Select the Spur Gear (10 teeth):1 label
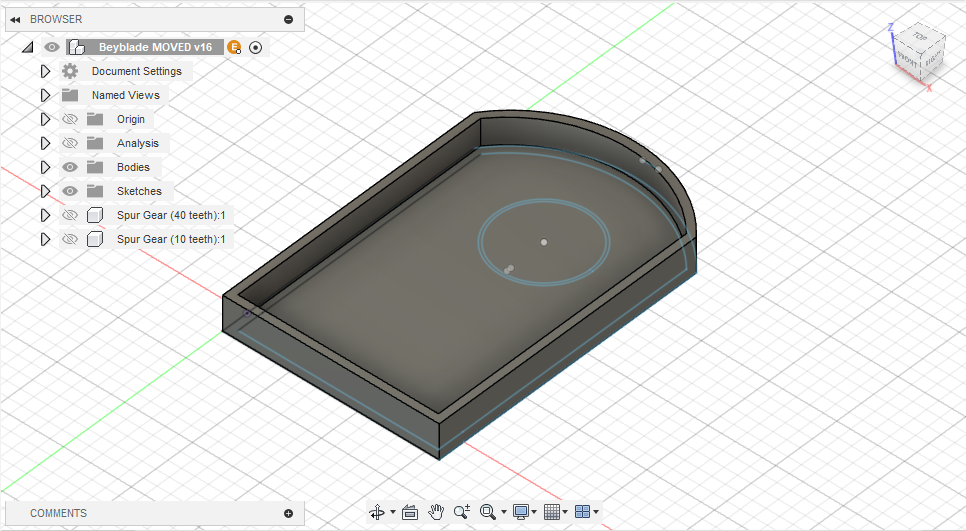 click(171, 240)
